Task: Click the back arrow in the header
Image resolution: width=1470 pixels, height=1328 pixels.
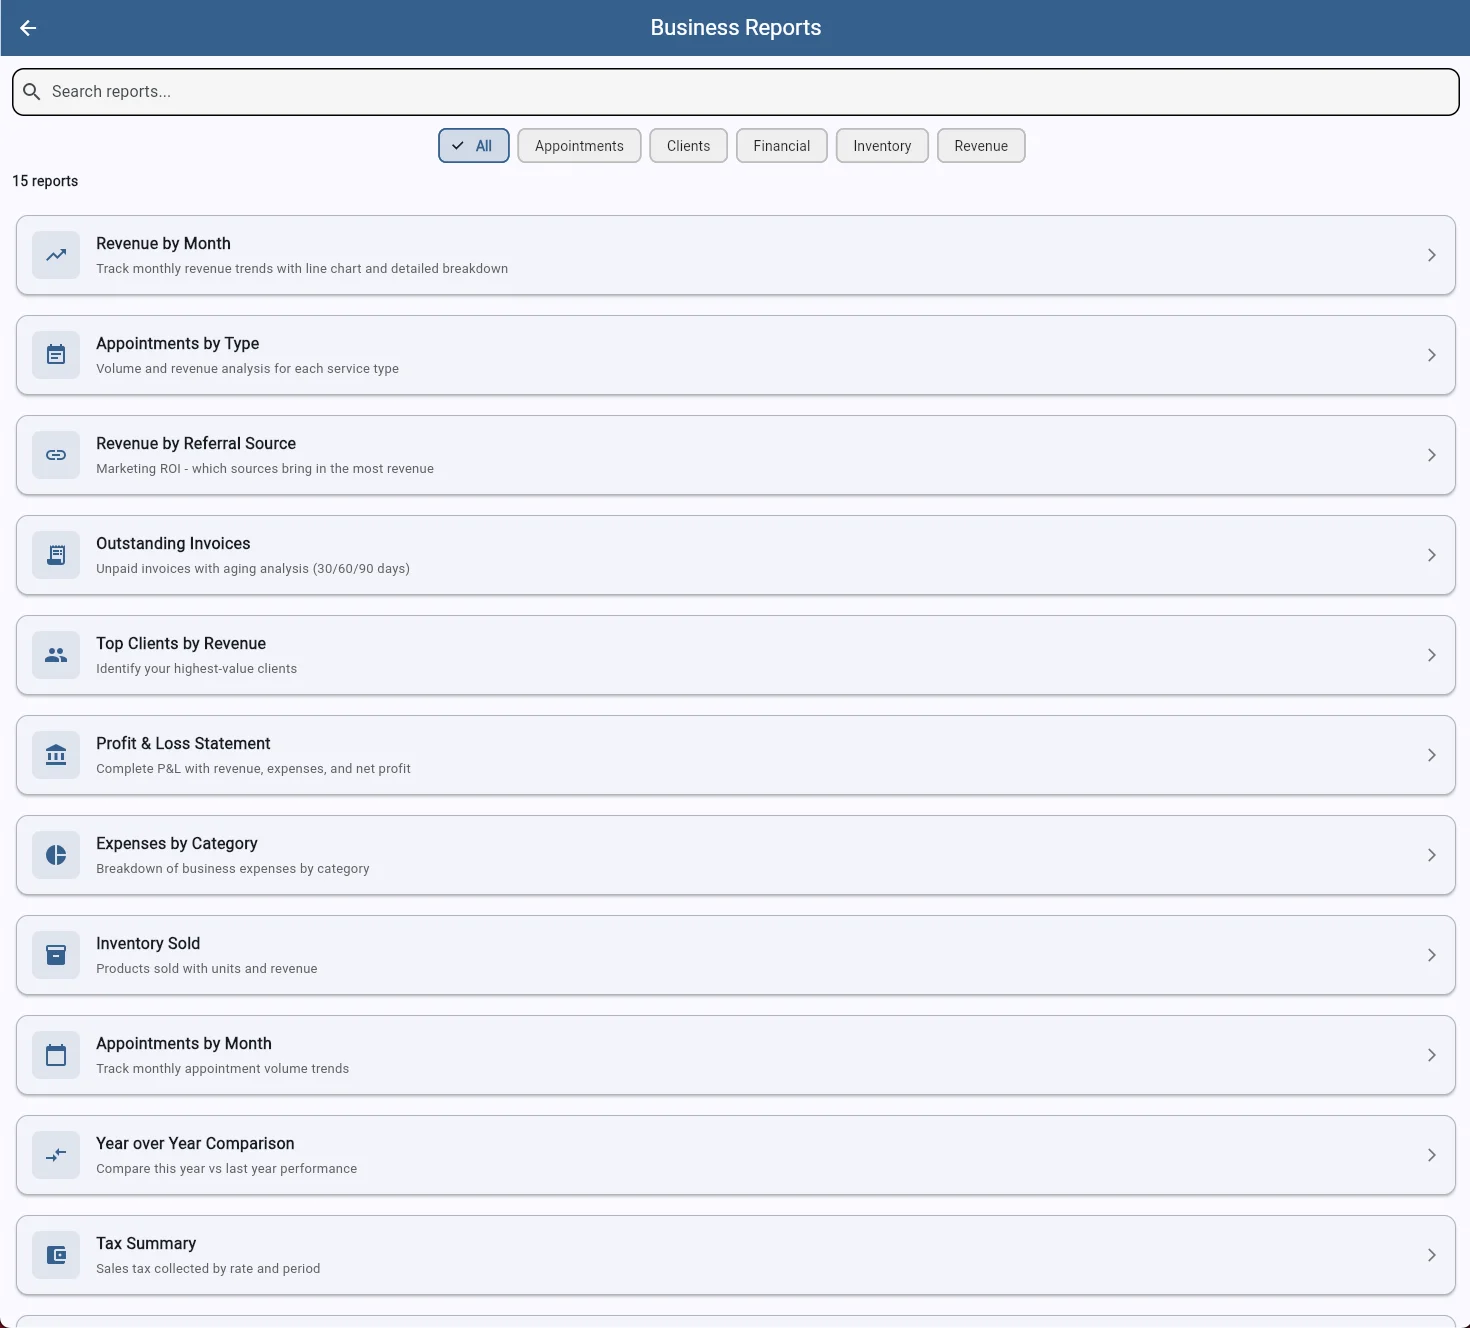Action: (27, 28)
